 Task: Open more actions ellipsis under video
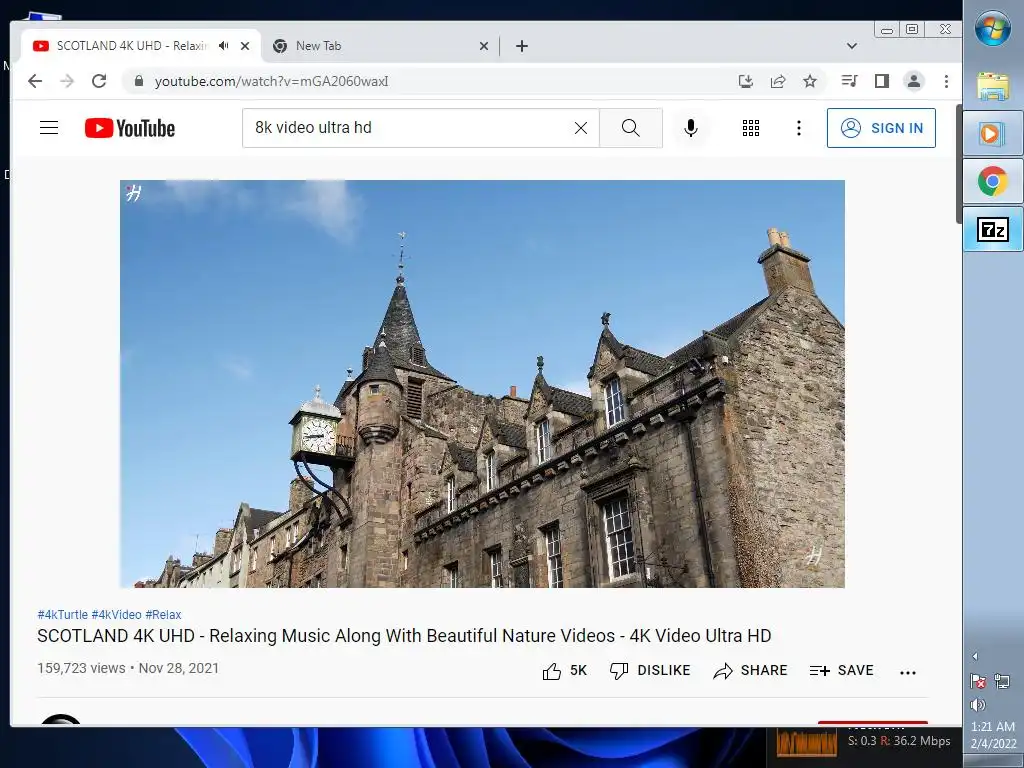908,672
